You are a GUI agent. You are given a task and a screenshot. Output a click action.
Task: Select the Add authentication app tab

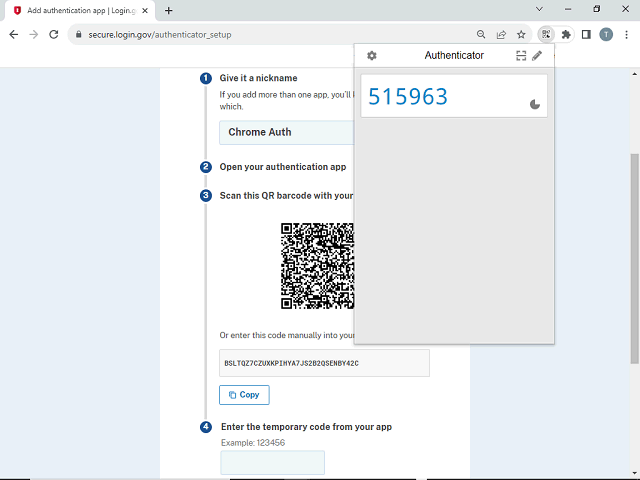click(80, 11)
